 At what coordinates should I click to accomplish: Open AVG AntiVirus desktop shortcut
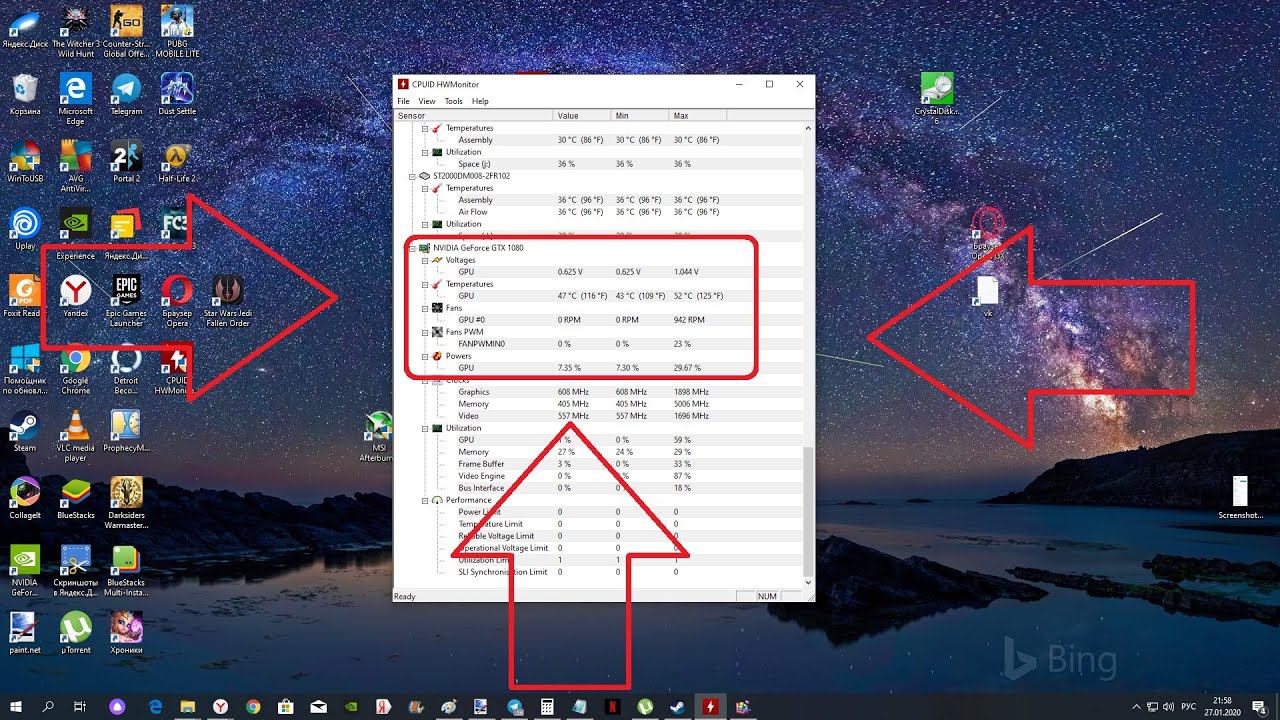coord(76,166)
